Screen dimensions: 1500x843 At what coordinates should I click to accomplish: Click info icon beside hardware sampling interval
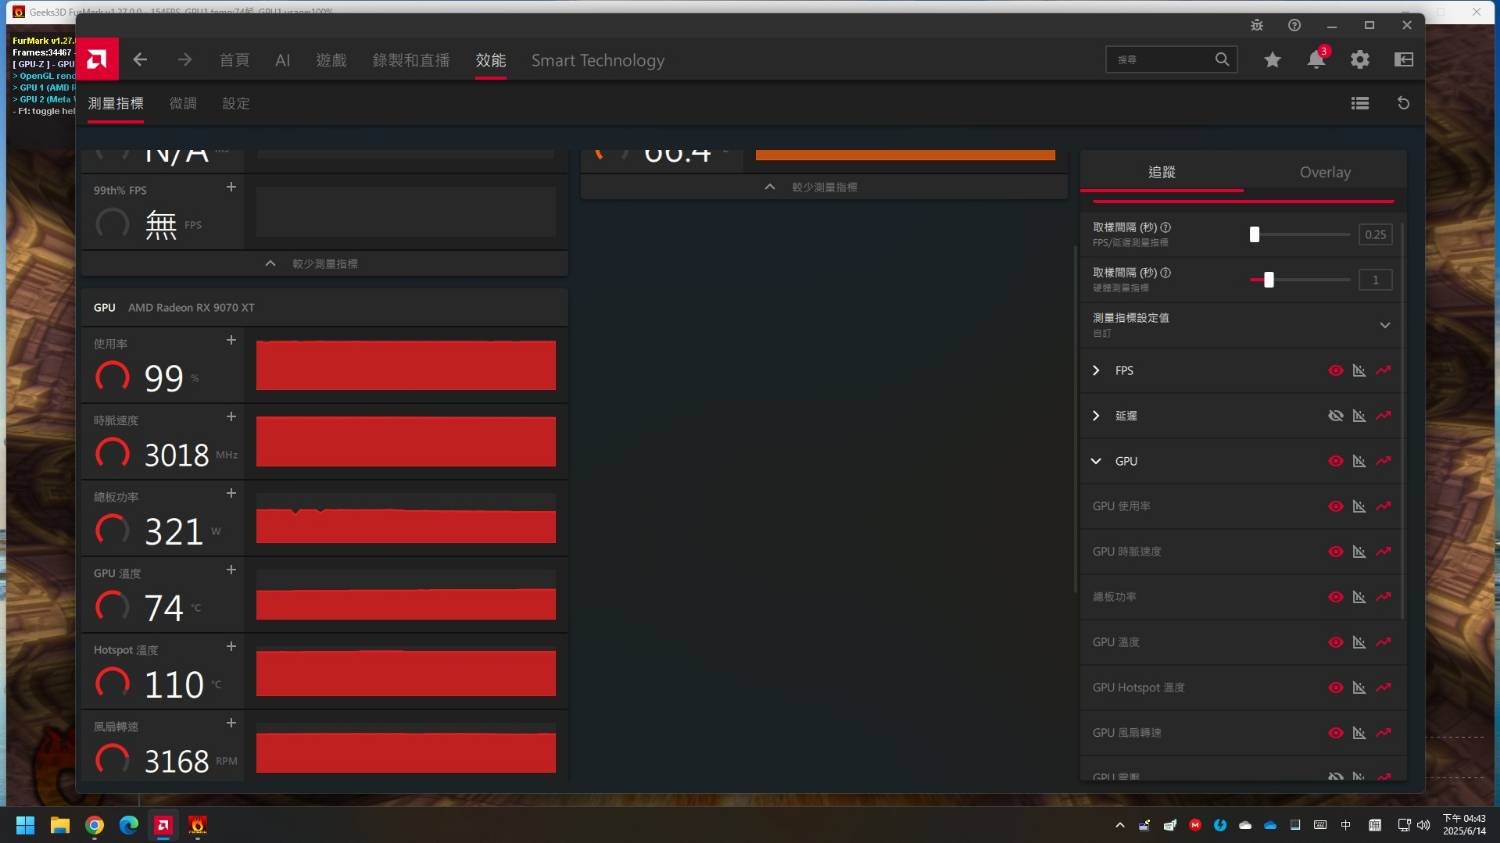coord(1166,272)
